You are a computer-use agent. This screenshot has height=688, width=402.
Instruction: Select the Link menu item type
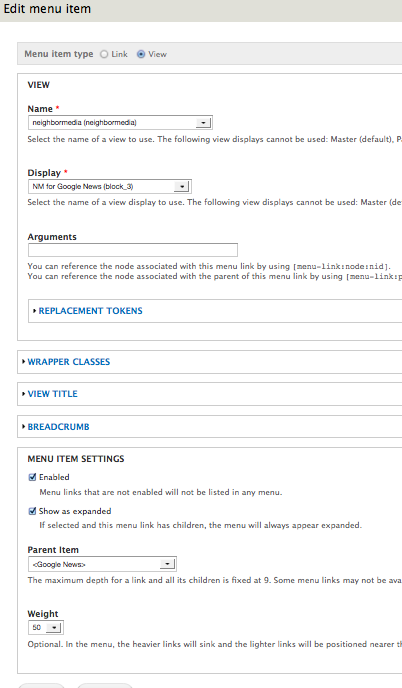point(104,54)
